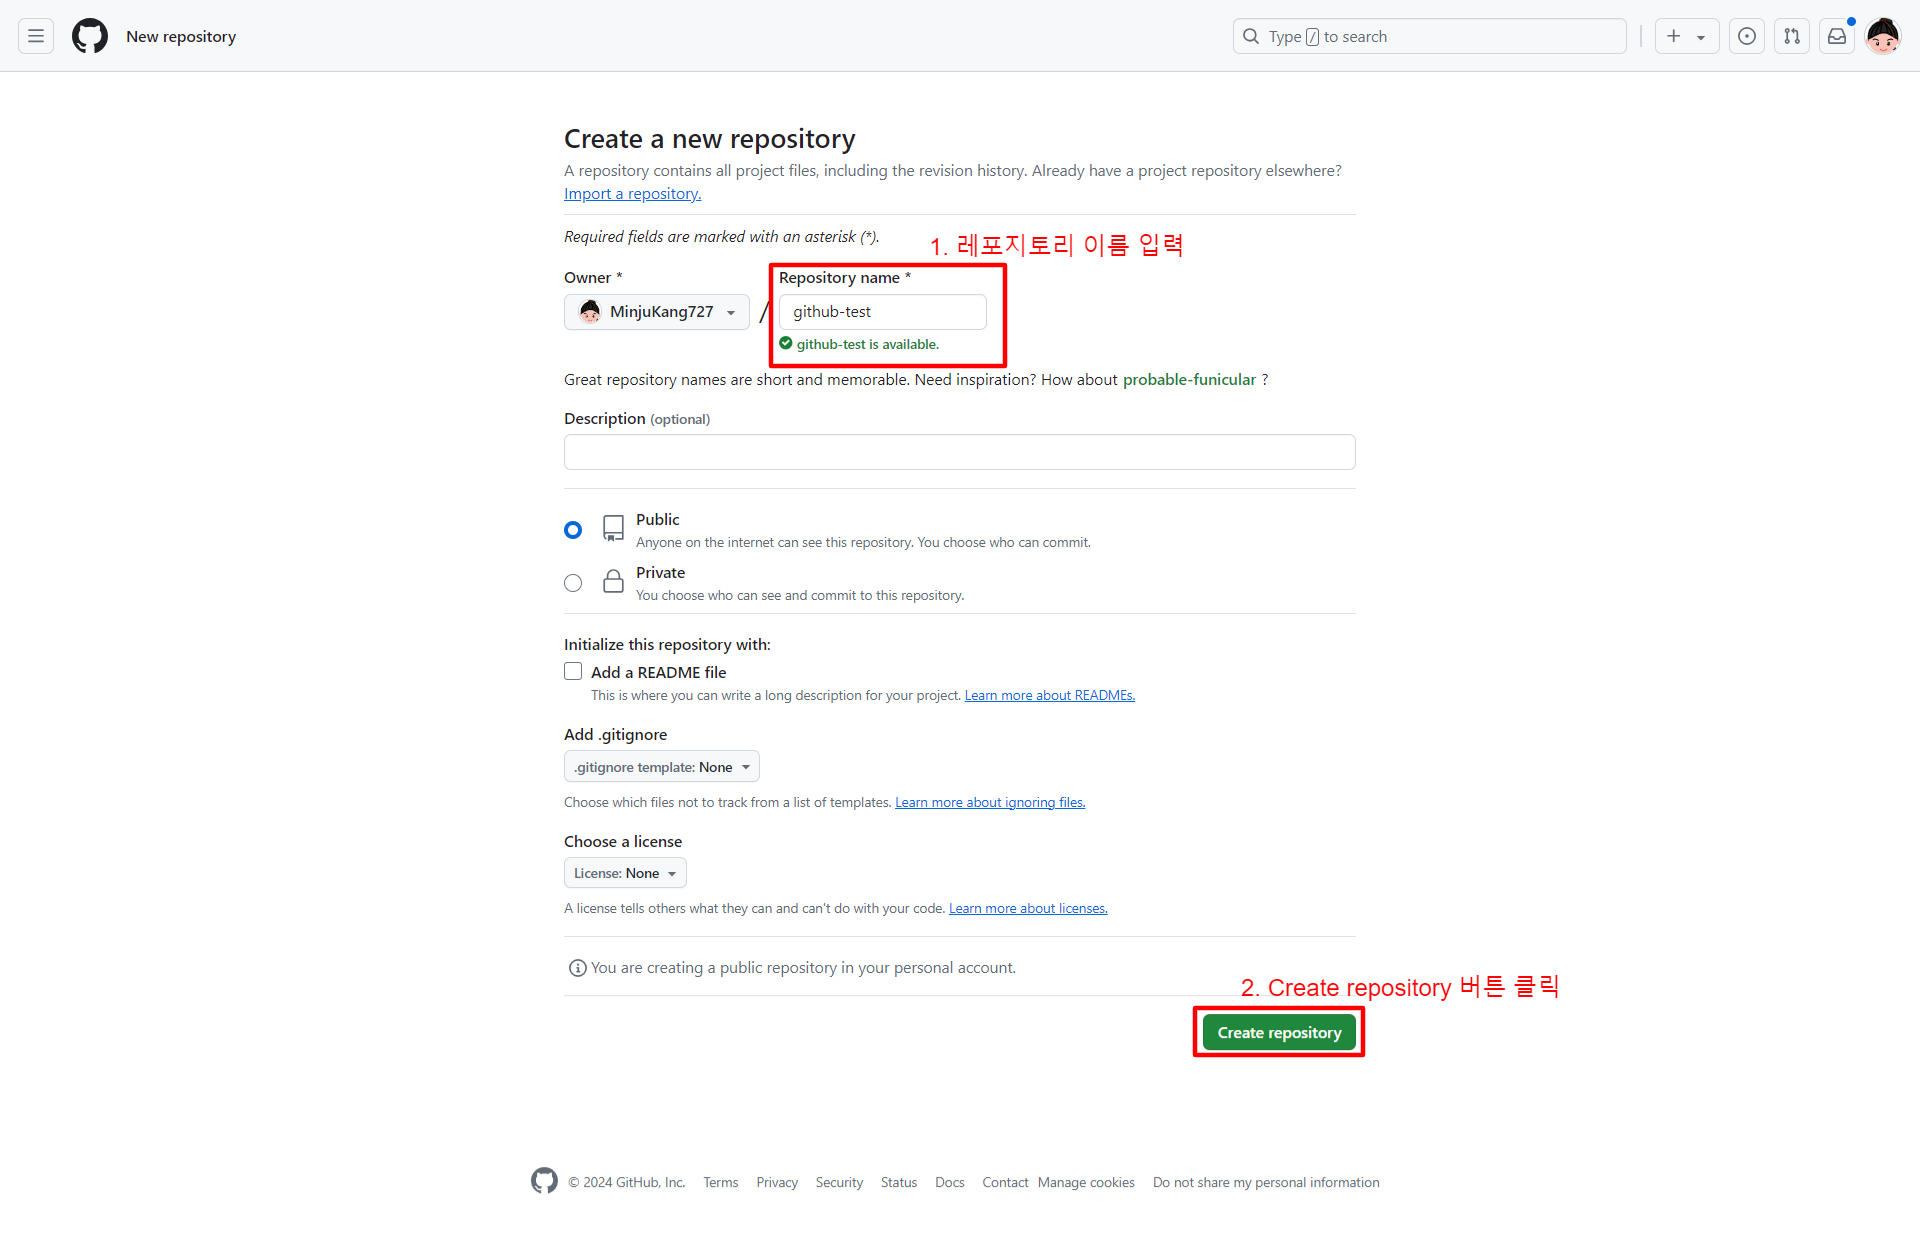Viewport: 1920px width, 1242px height.
Task: Click the Terms footer link
Action: 720,1182
